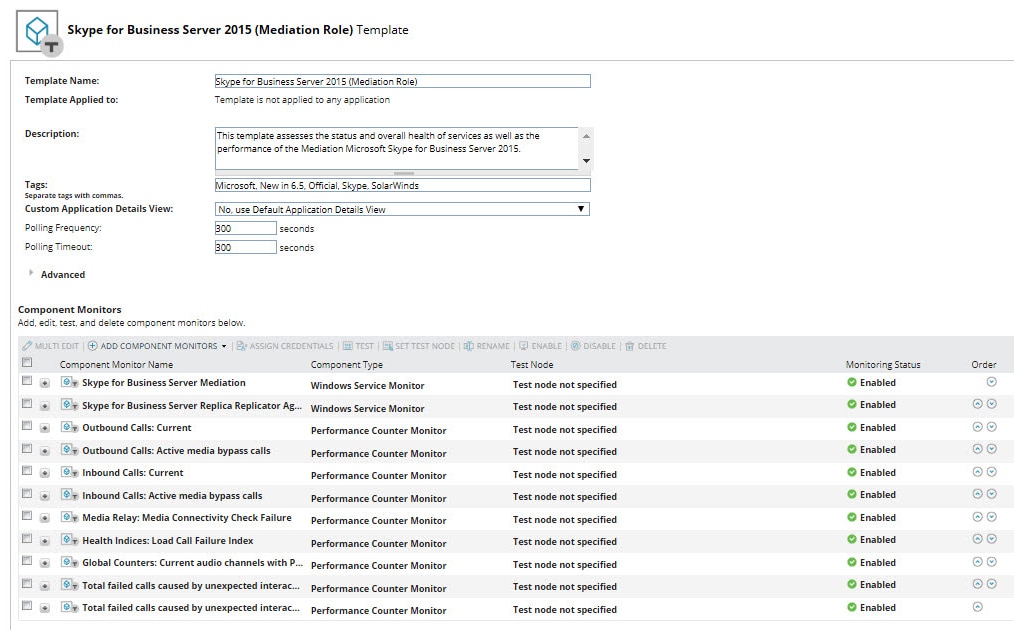Screen dimensions: 1024x640
Task: Click the Set Test Node icon
Action: (x=390, y=347)
